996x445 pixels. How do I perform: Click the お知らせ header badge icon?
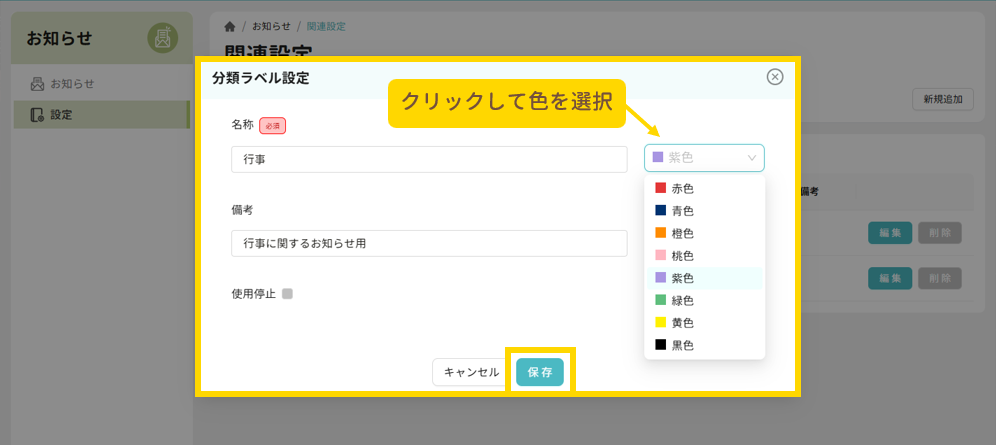[x=162, y=39]
